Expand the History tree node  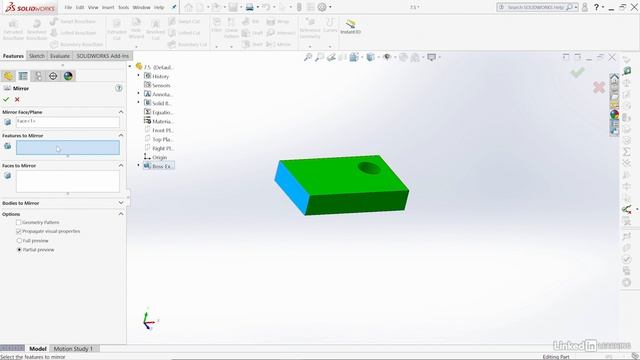(x=138, y=76)
